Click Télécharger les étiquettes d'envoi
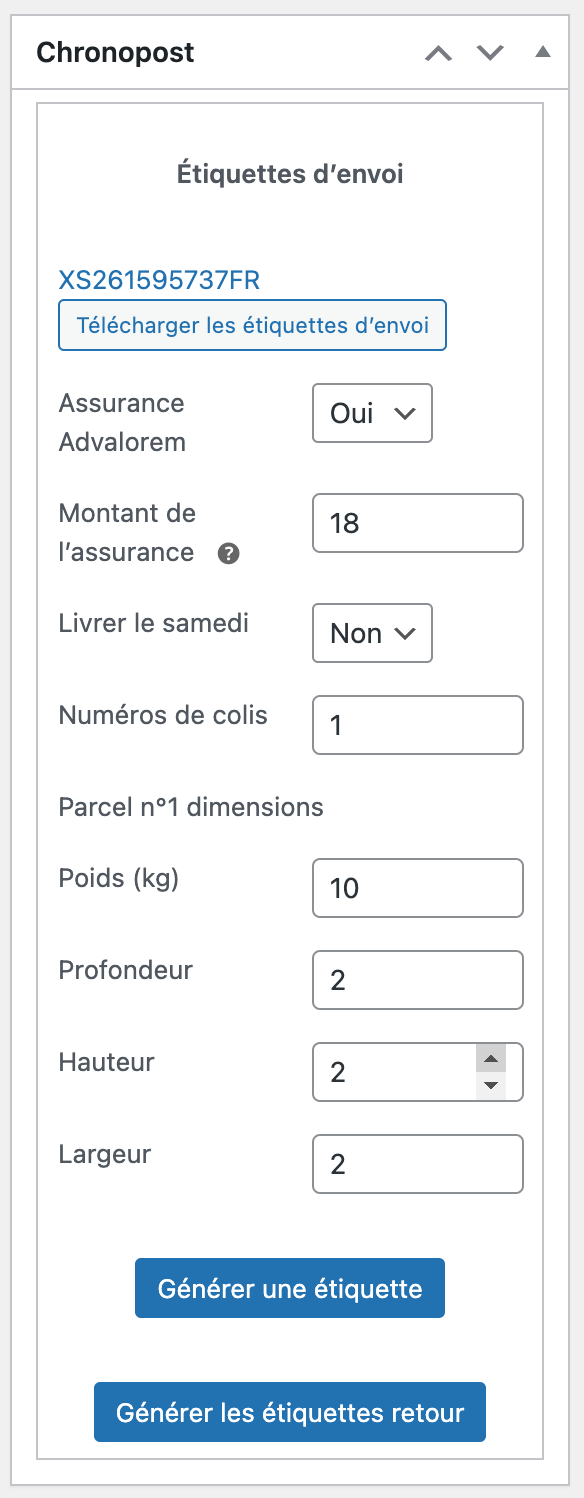 [x=252, y=325]
